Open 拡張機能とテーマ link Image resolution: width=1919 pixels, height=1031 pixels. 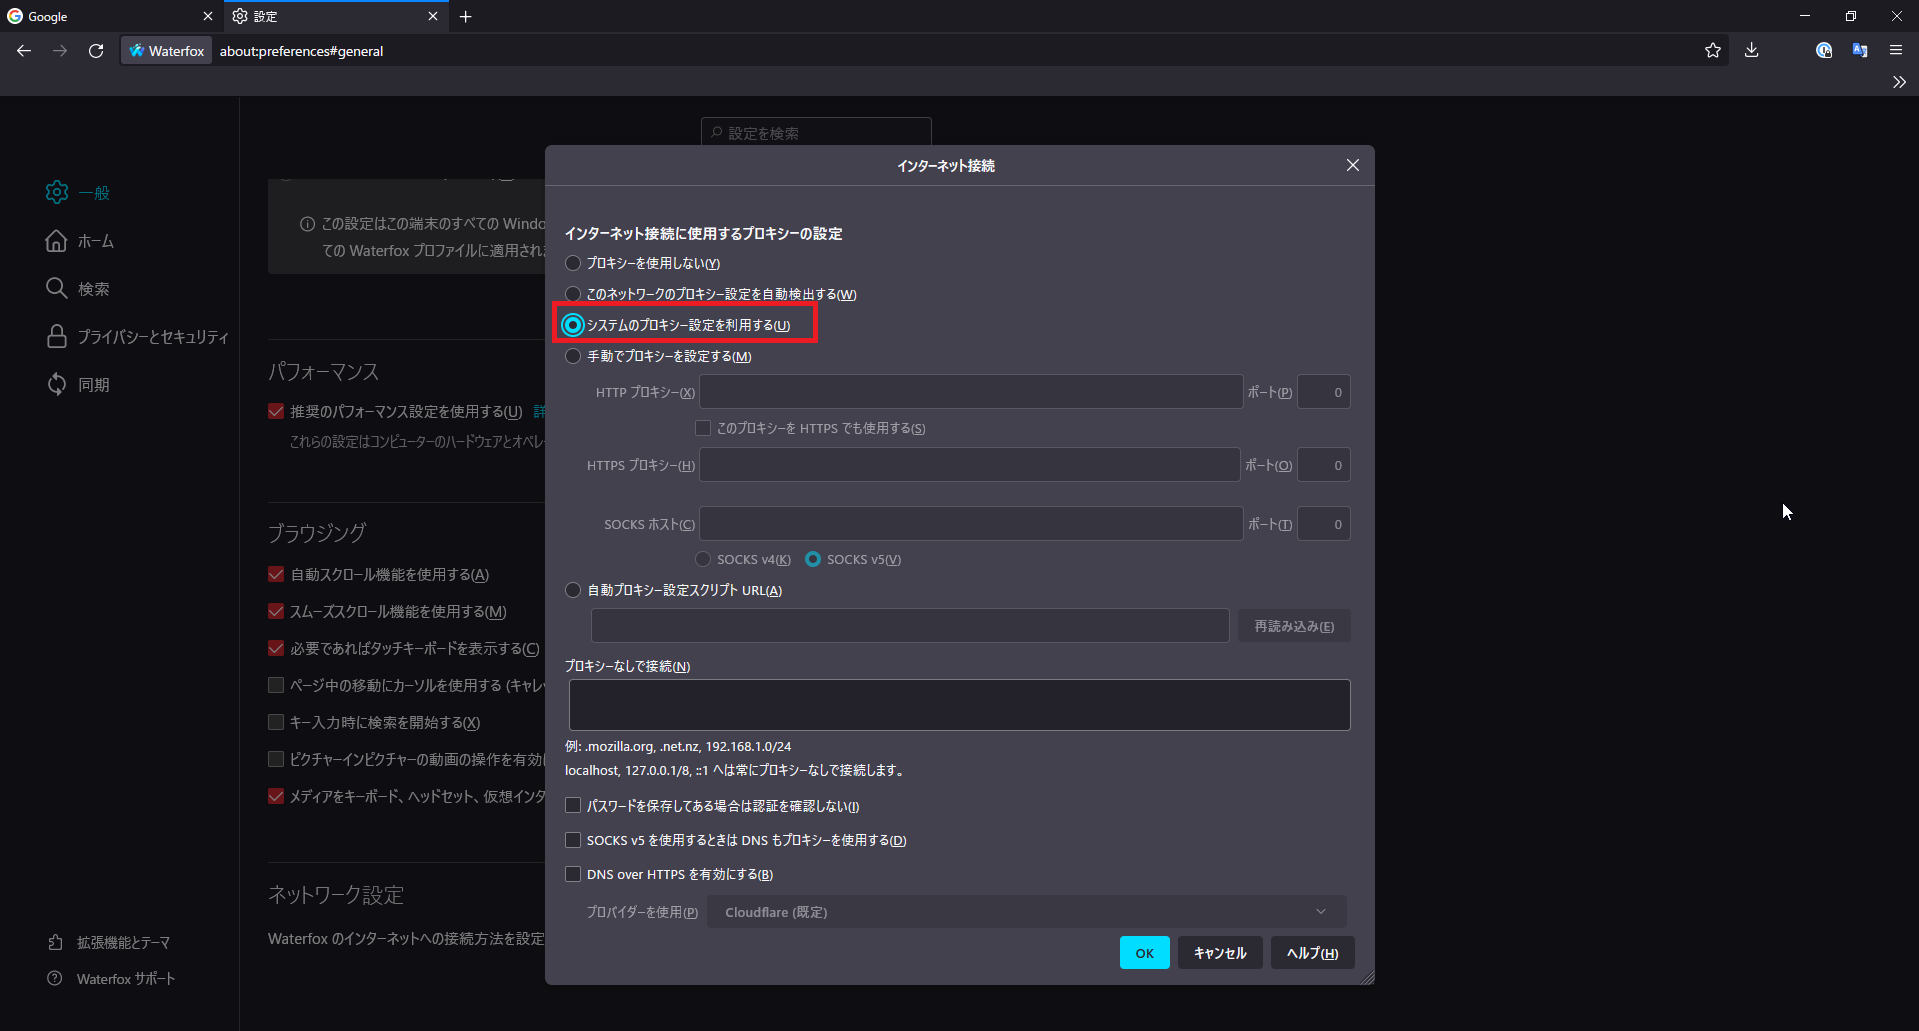(x=109, y=943)
